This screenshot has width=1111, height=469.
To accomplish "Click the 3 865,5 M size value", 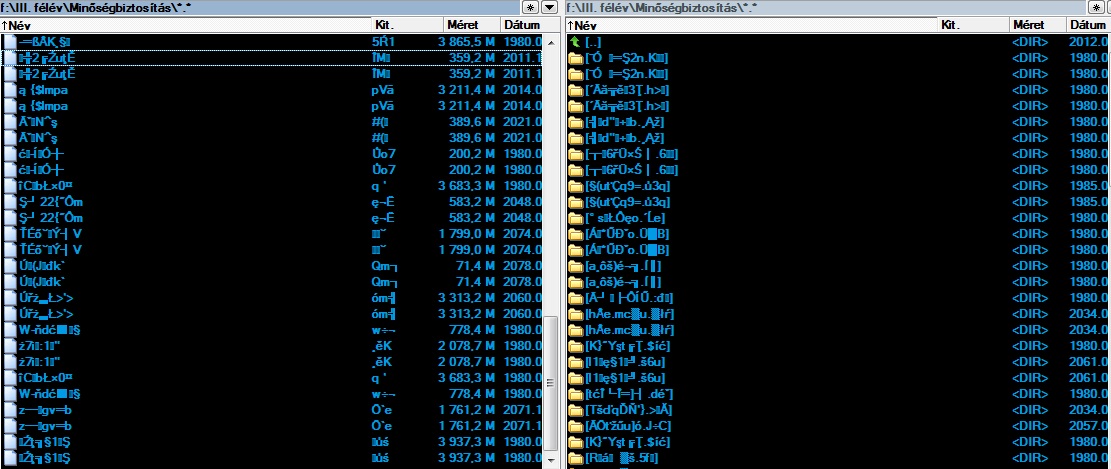I will [x=464, y=42].
